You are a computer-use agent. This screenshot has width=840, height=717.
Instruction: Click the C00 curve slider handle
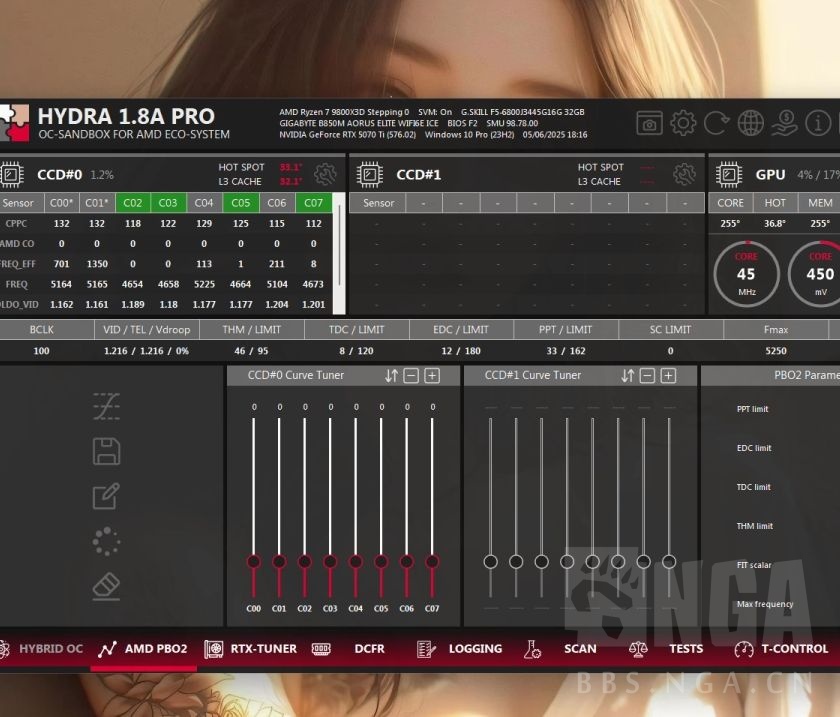click(x=253, y=562)
